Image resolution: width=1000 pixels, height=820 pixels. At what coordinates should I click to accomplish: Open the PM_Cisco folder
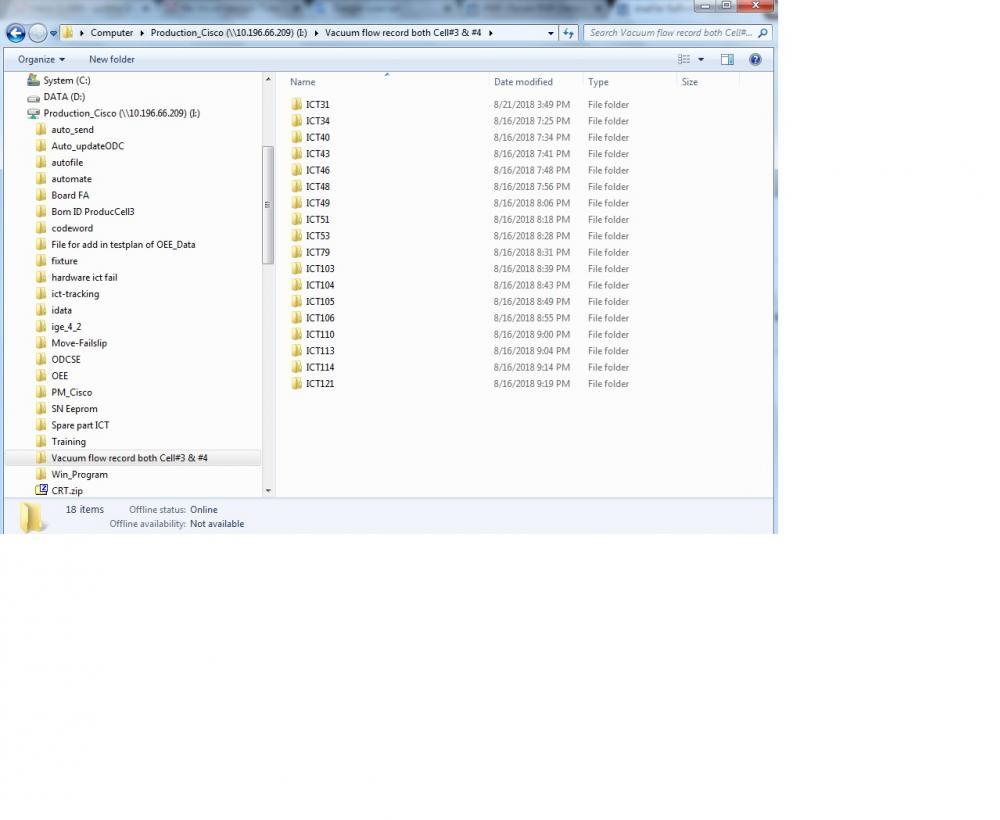coord(64,392)
